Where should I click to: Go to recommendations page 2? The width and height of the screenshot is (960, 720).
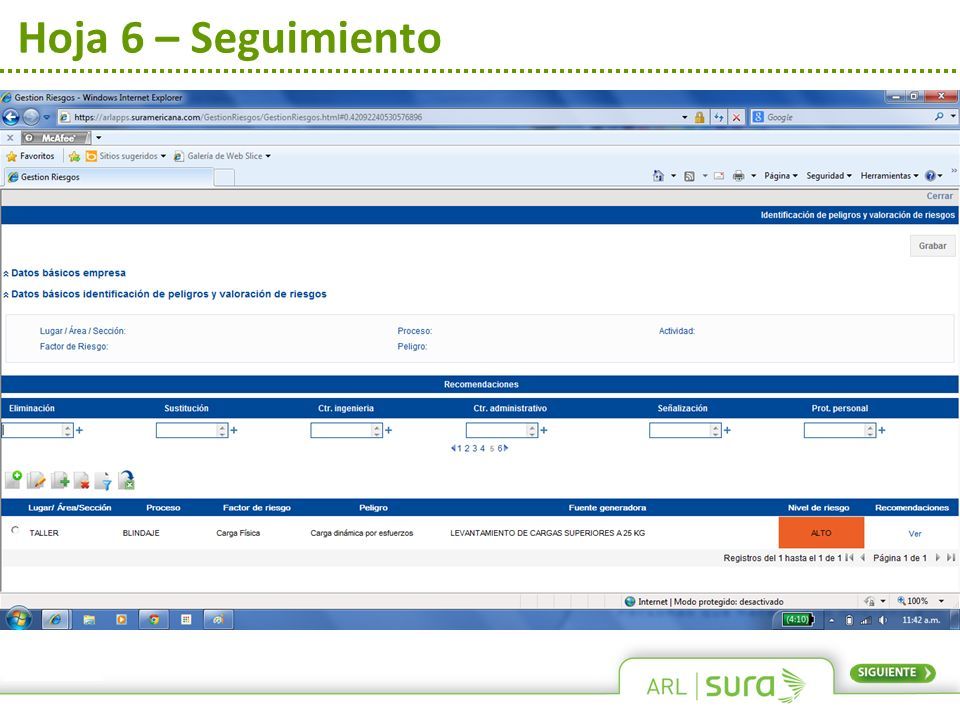click(467, 449)
